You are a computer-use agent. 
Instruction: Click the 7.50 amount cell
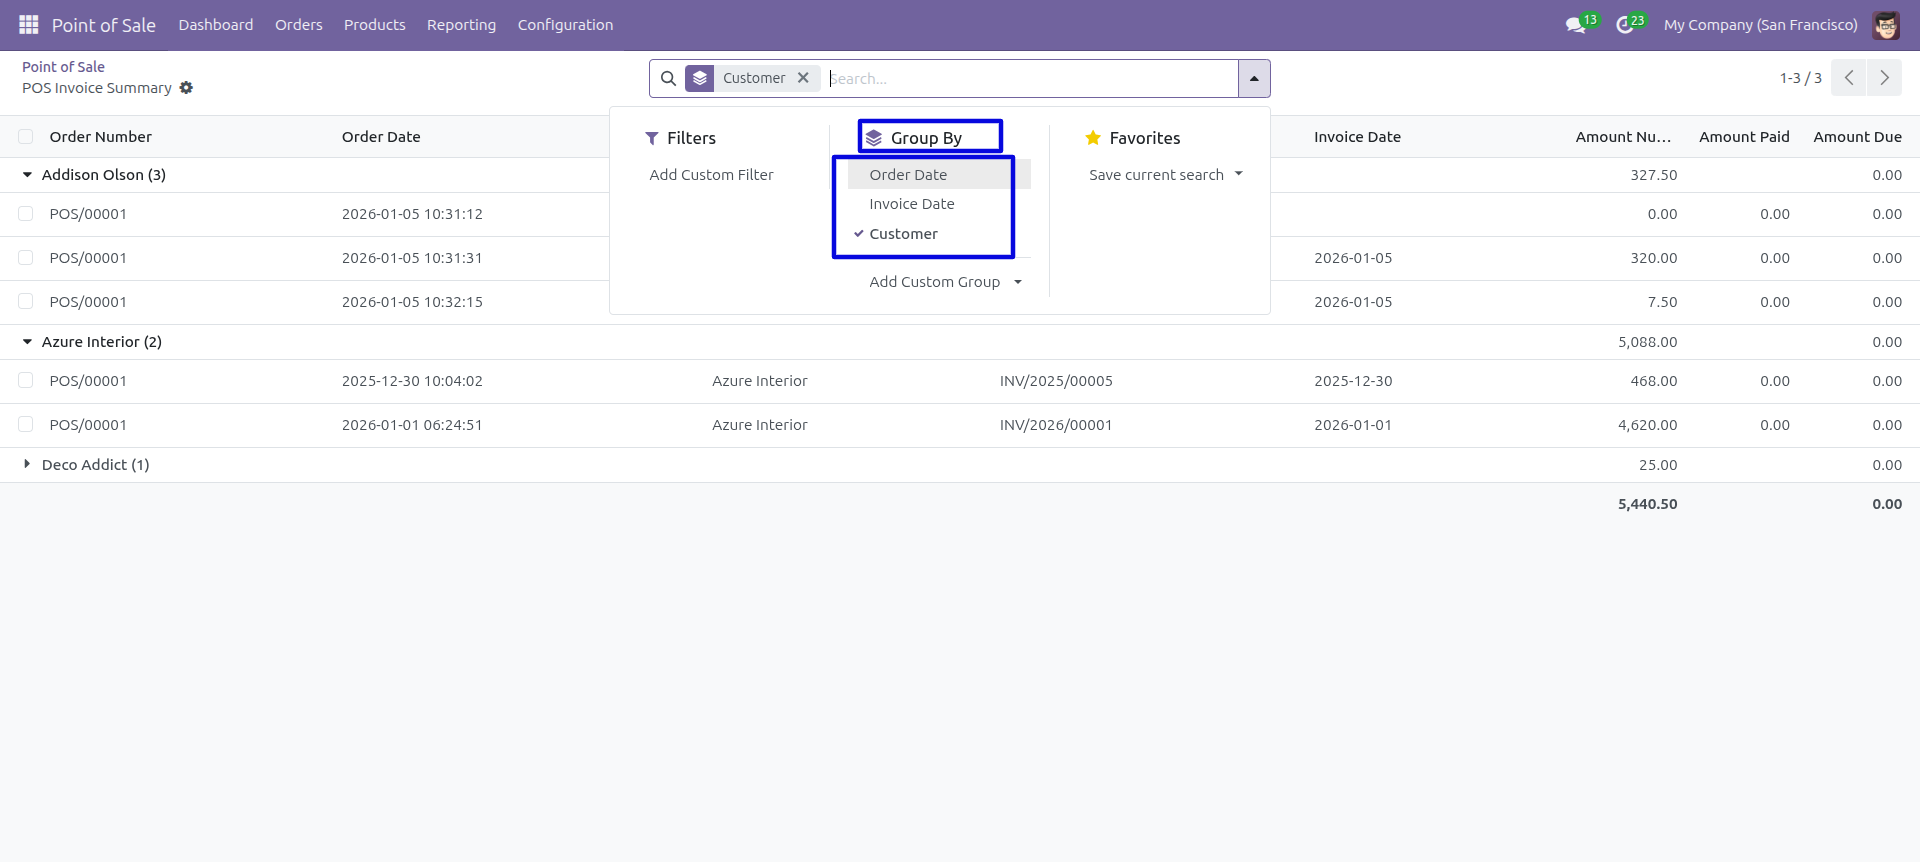(x=1662, y=302)
